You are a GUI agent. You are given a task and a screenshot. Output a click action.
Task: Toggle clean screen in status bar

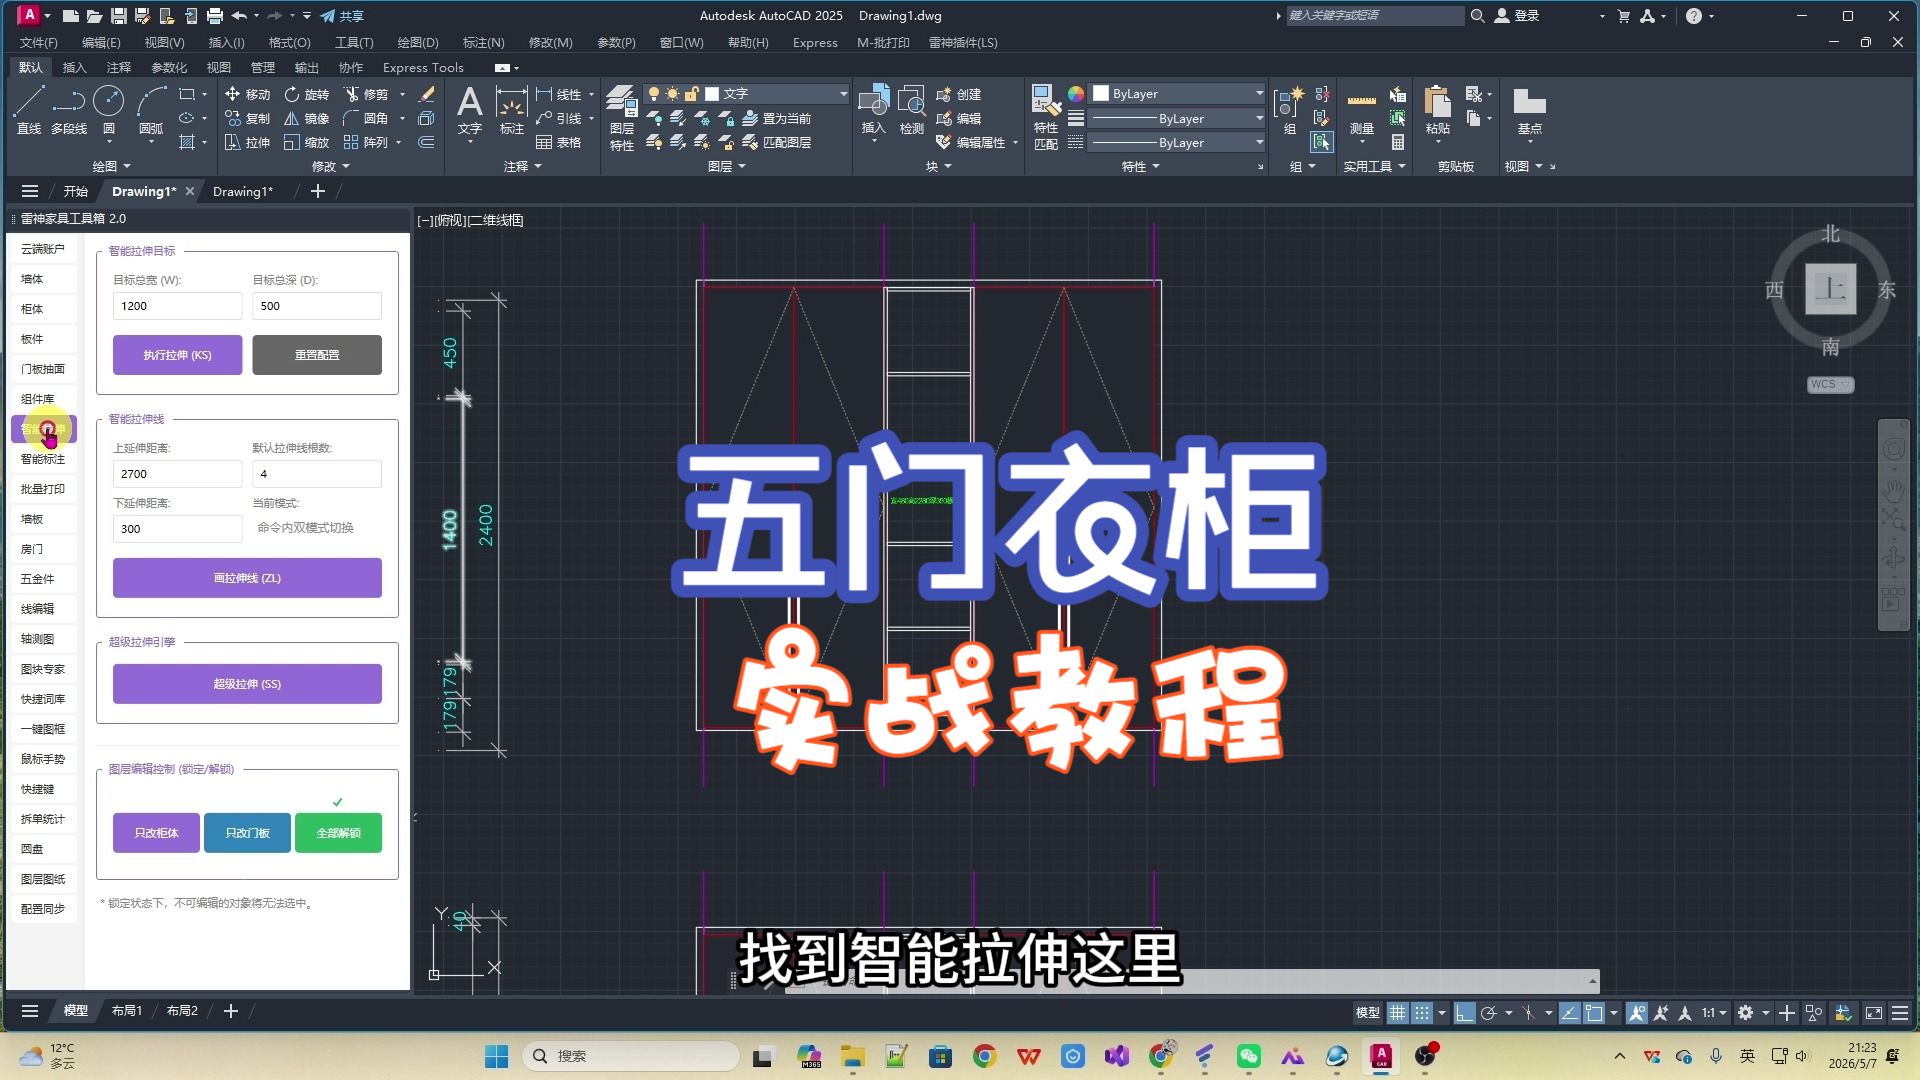point(1874,1013)
